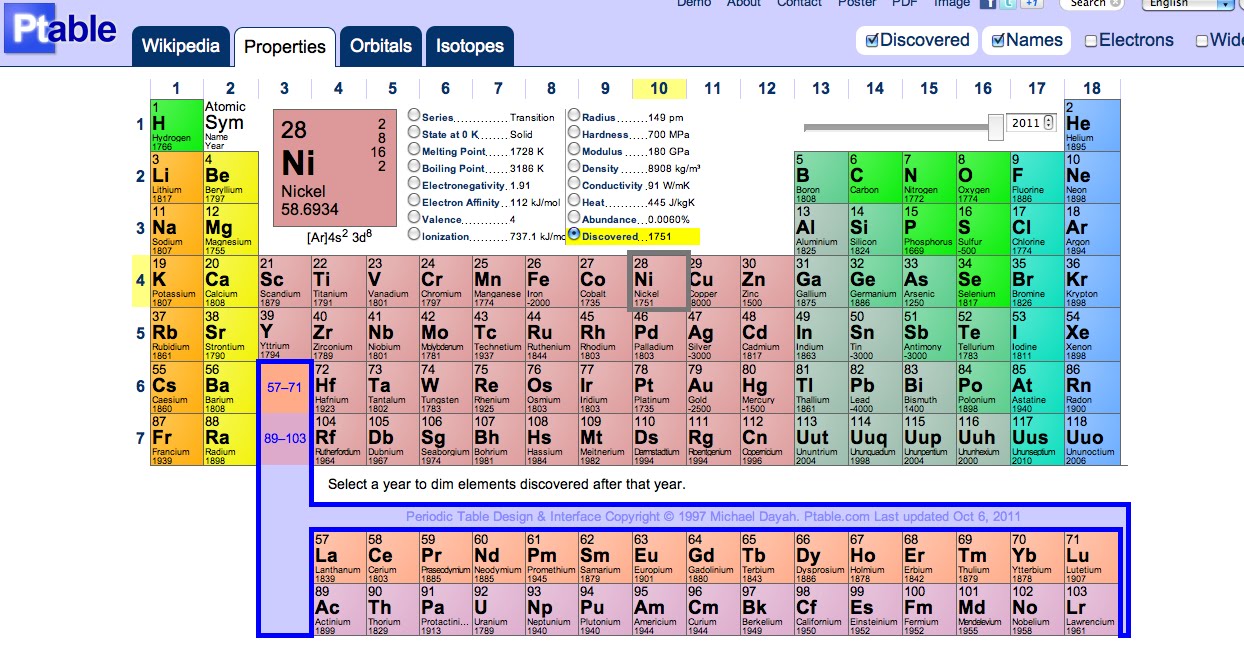Select the Uranium (U) element tile

tap(497, 608)
